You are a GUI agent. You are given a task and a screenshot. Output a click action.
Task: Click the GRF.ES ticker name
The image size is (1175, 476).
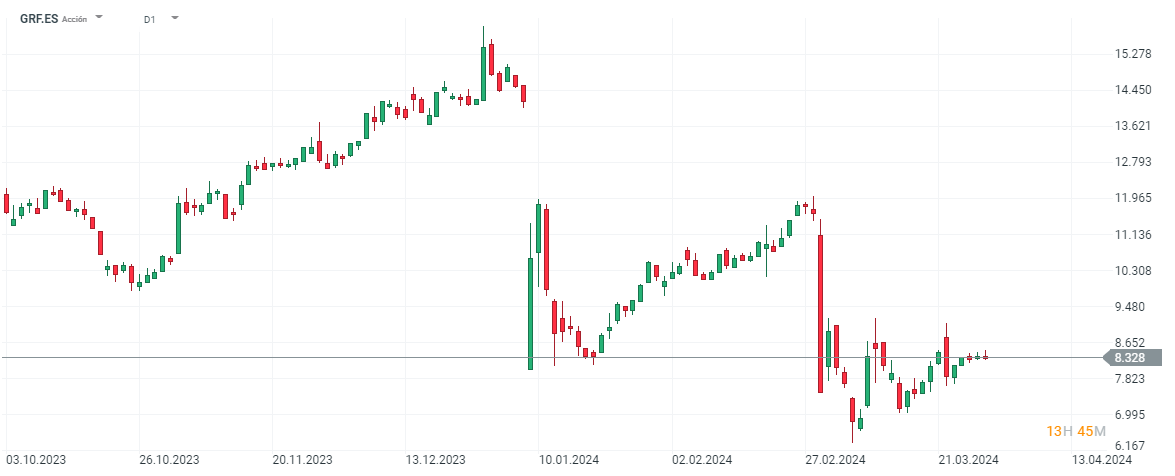[38, 19]
